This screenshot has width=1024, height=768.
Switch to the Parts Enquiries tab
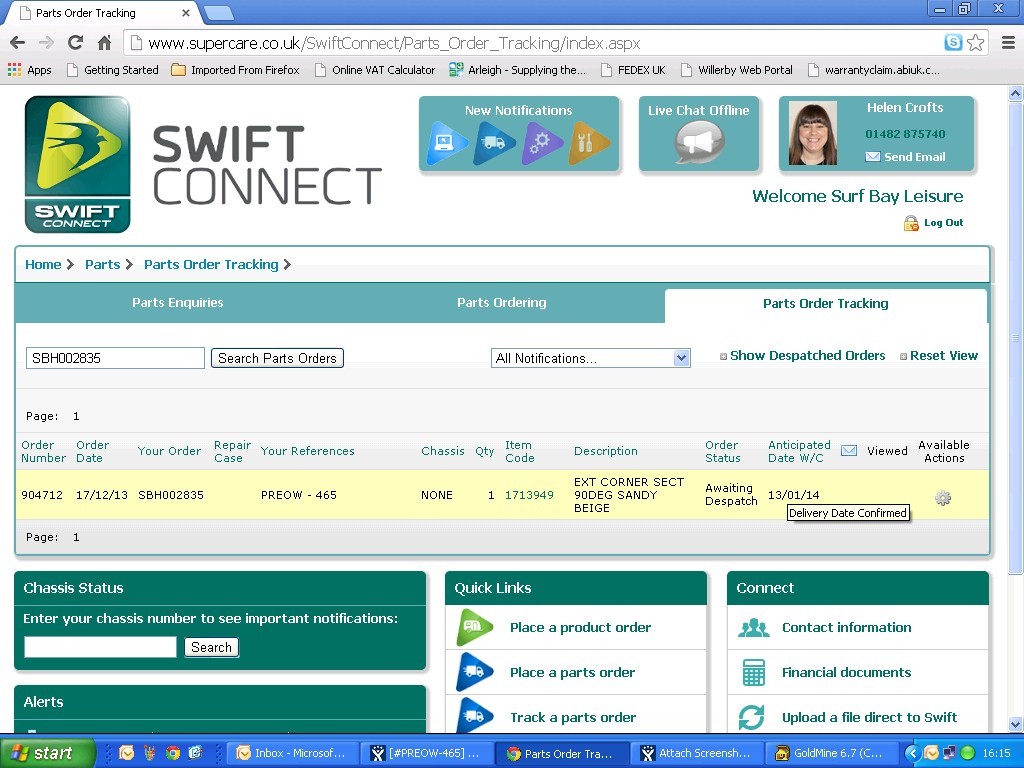[178, 303]
